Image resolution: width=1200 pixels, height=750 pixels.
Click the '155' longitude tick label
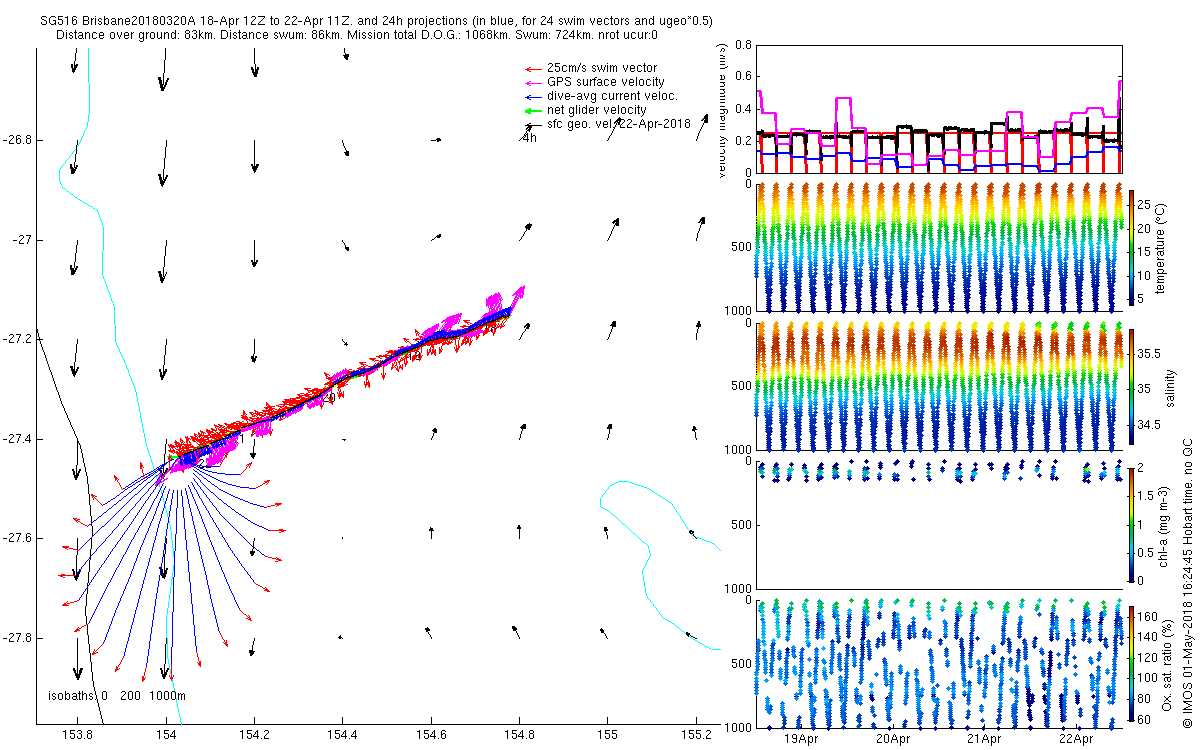pos(607,735)
